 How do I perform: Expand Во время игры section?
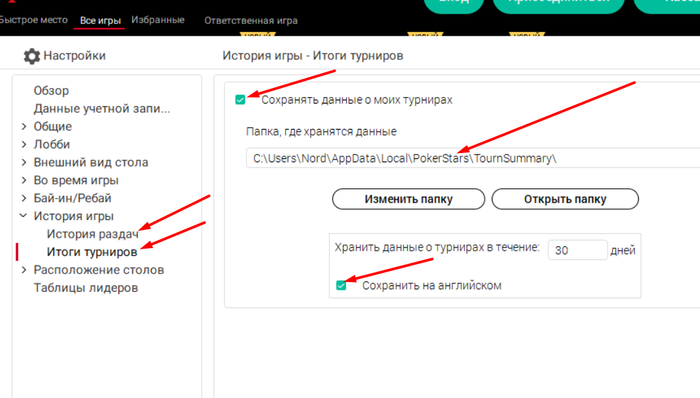click(x=24, y=180)
